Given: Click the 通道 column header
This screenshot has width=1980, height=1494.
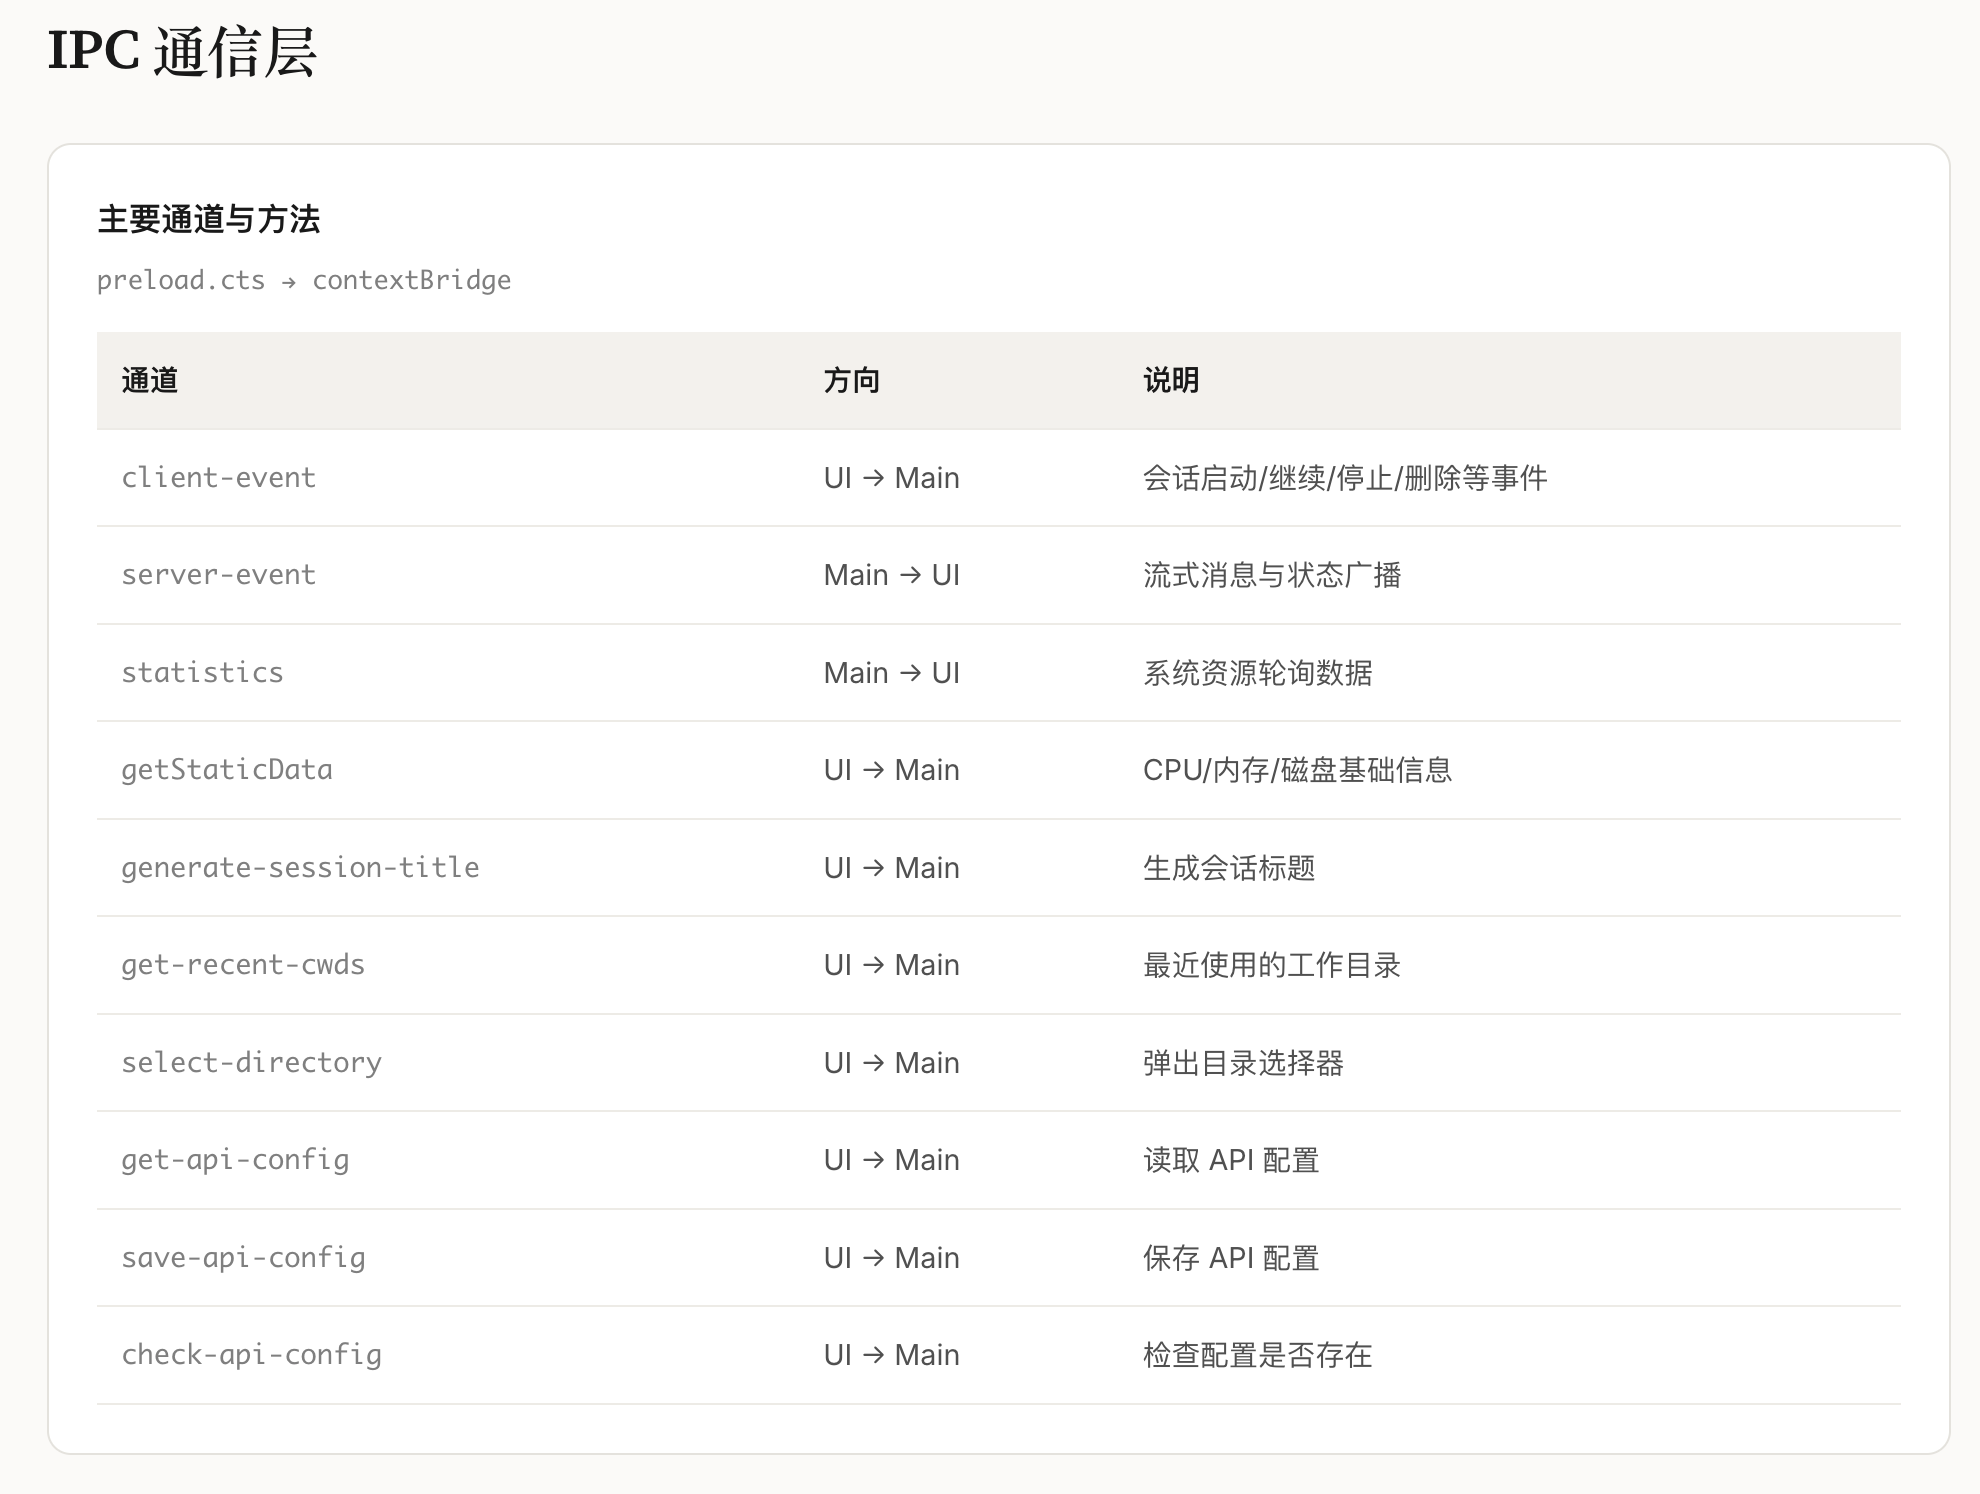Looking at the screenshot, I should coord(150,380).
